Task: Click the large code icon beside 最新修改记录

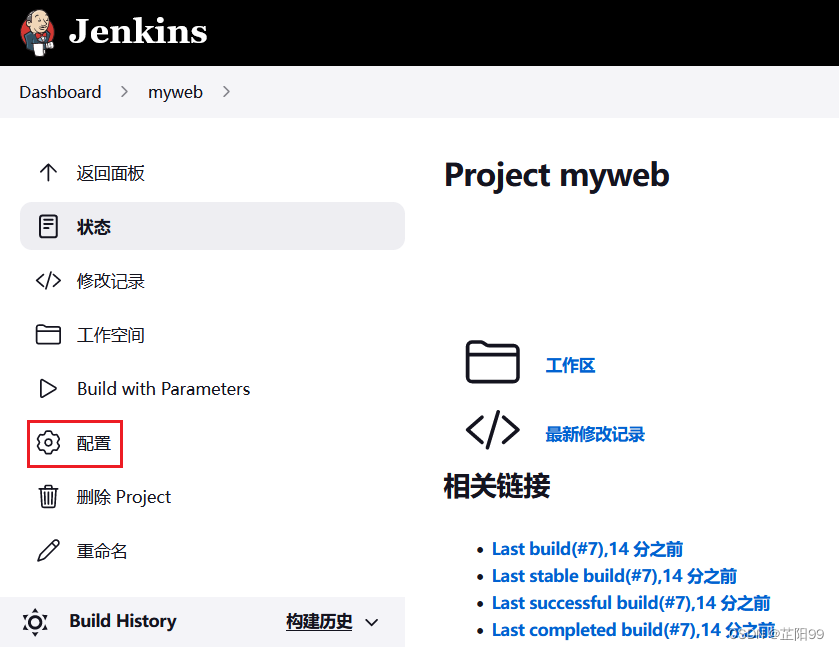Action: [x=492, y=430]
